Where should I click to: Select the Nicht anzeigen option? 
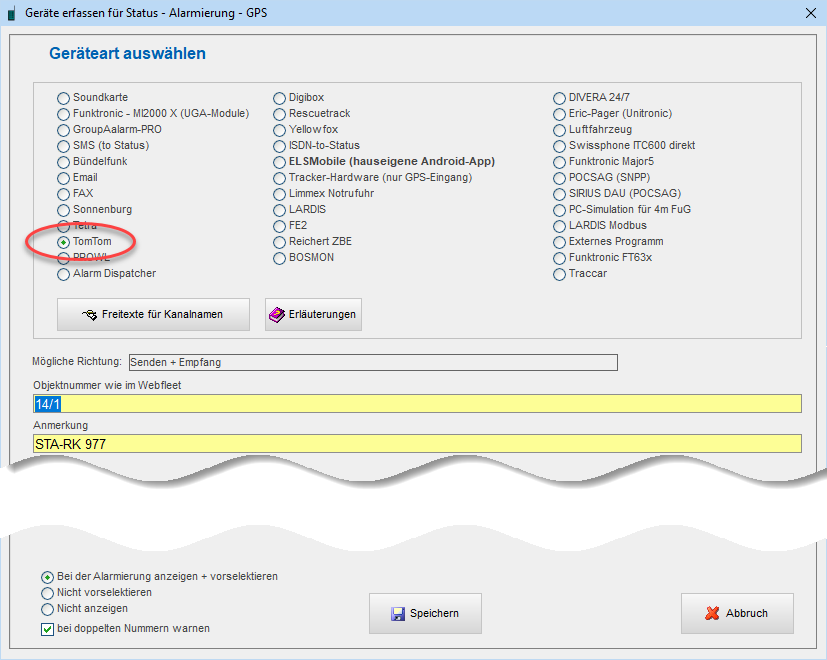pos(47,609)
